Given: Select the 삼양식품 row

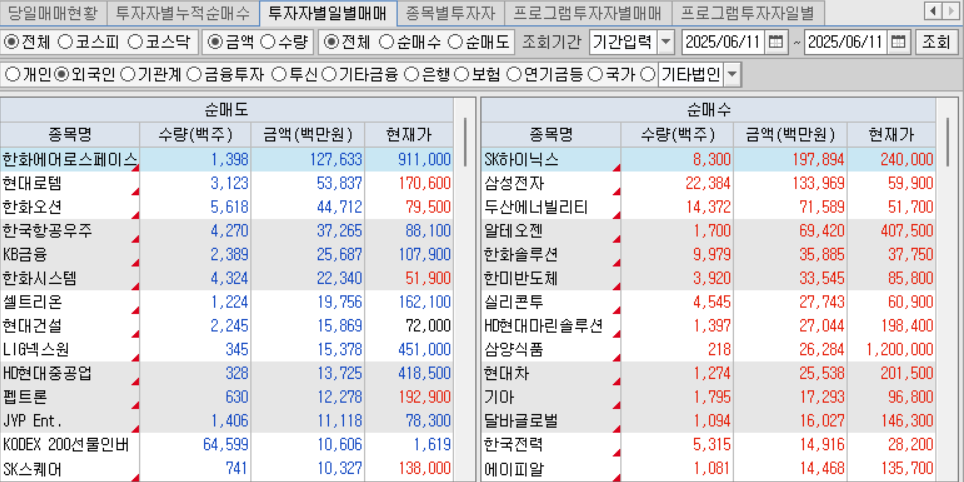Looking at the screenshot, I should [x=708, y=350].
